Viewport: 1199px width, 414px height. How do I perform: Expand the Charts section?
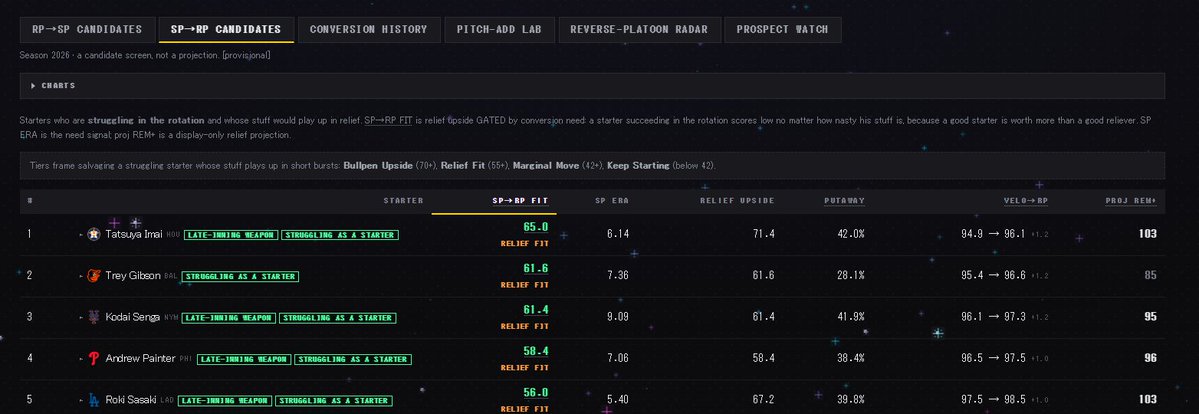tap(592, 86)
